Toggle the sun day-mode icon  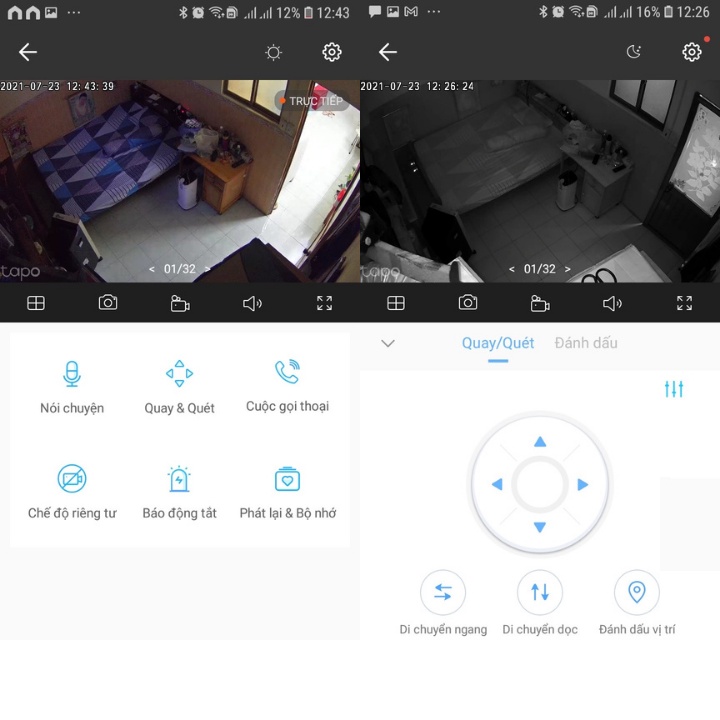[x=273, y=52]
